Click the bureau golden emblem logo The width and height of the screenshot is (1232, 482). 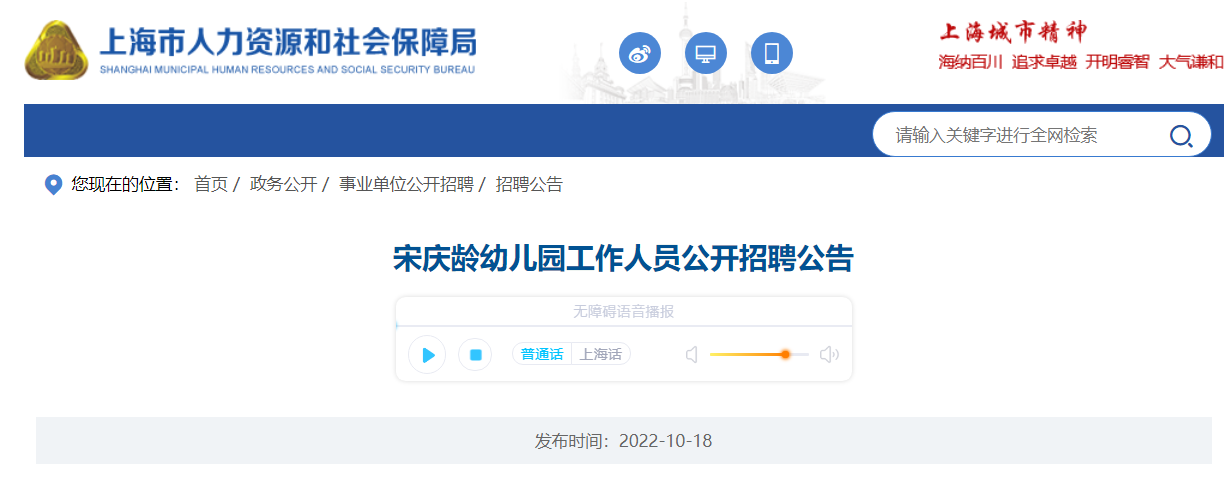click(x=58, y=50)
